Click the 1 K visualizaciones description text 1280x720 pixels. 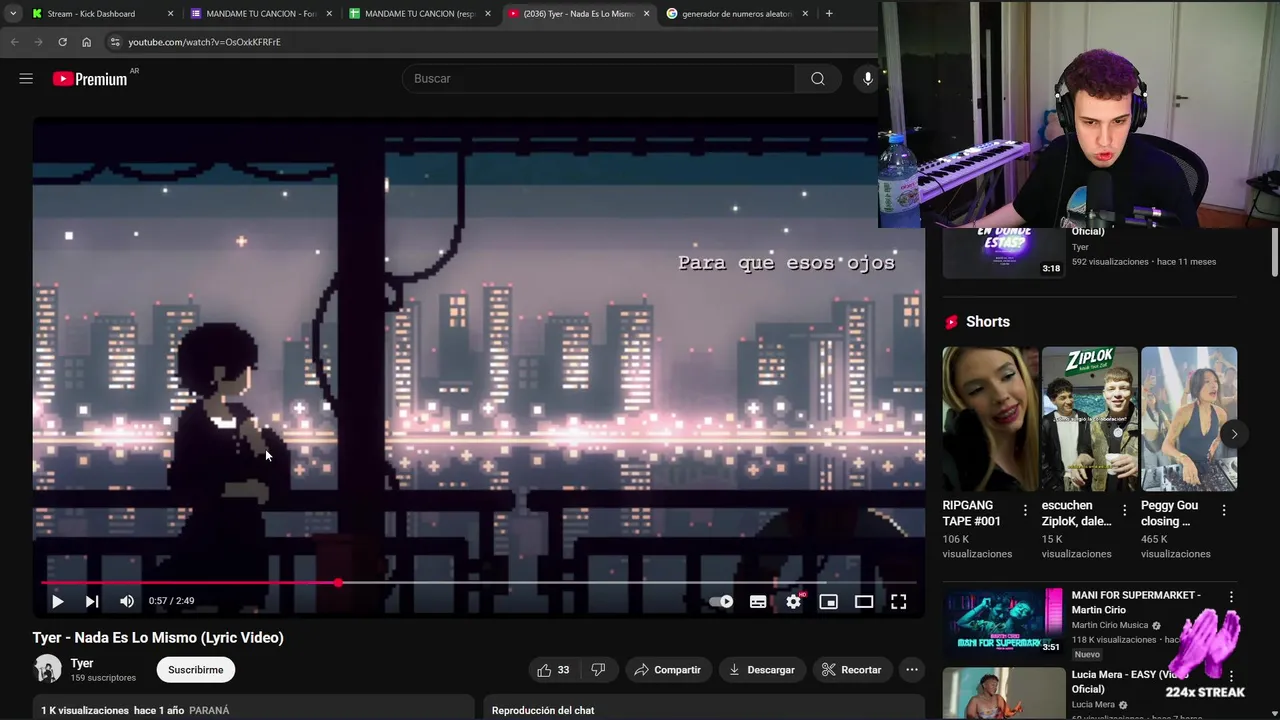coord(85,710)
